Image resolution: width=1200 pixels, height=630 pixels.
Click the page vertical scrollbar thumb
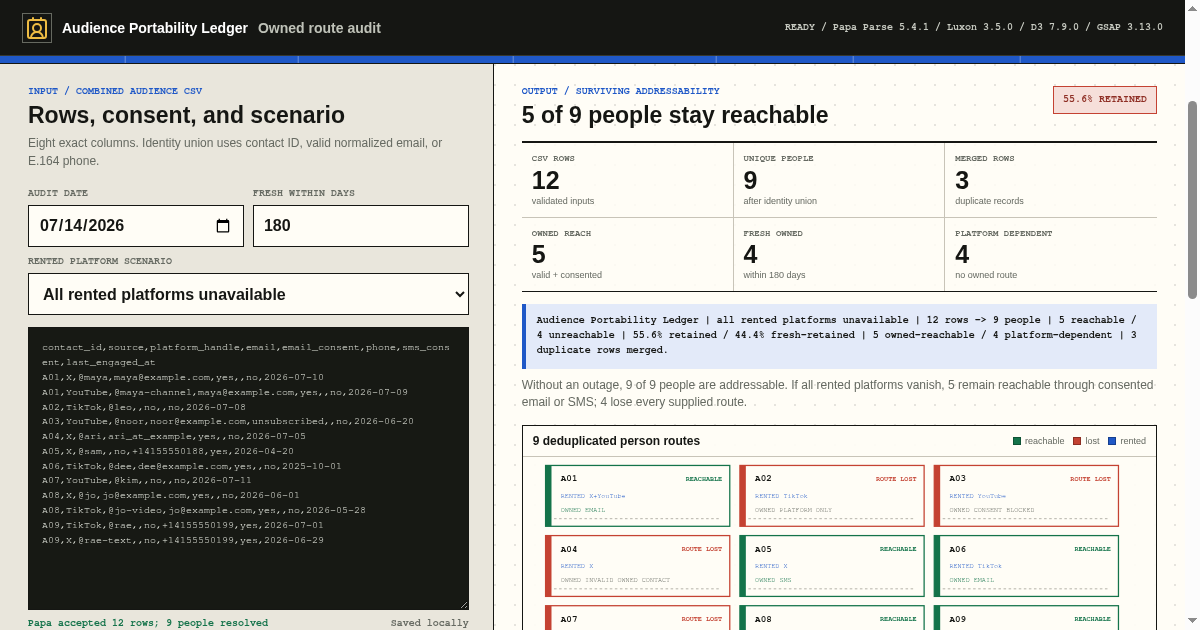(1192, 200)
